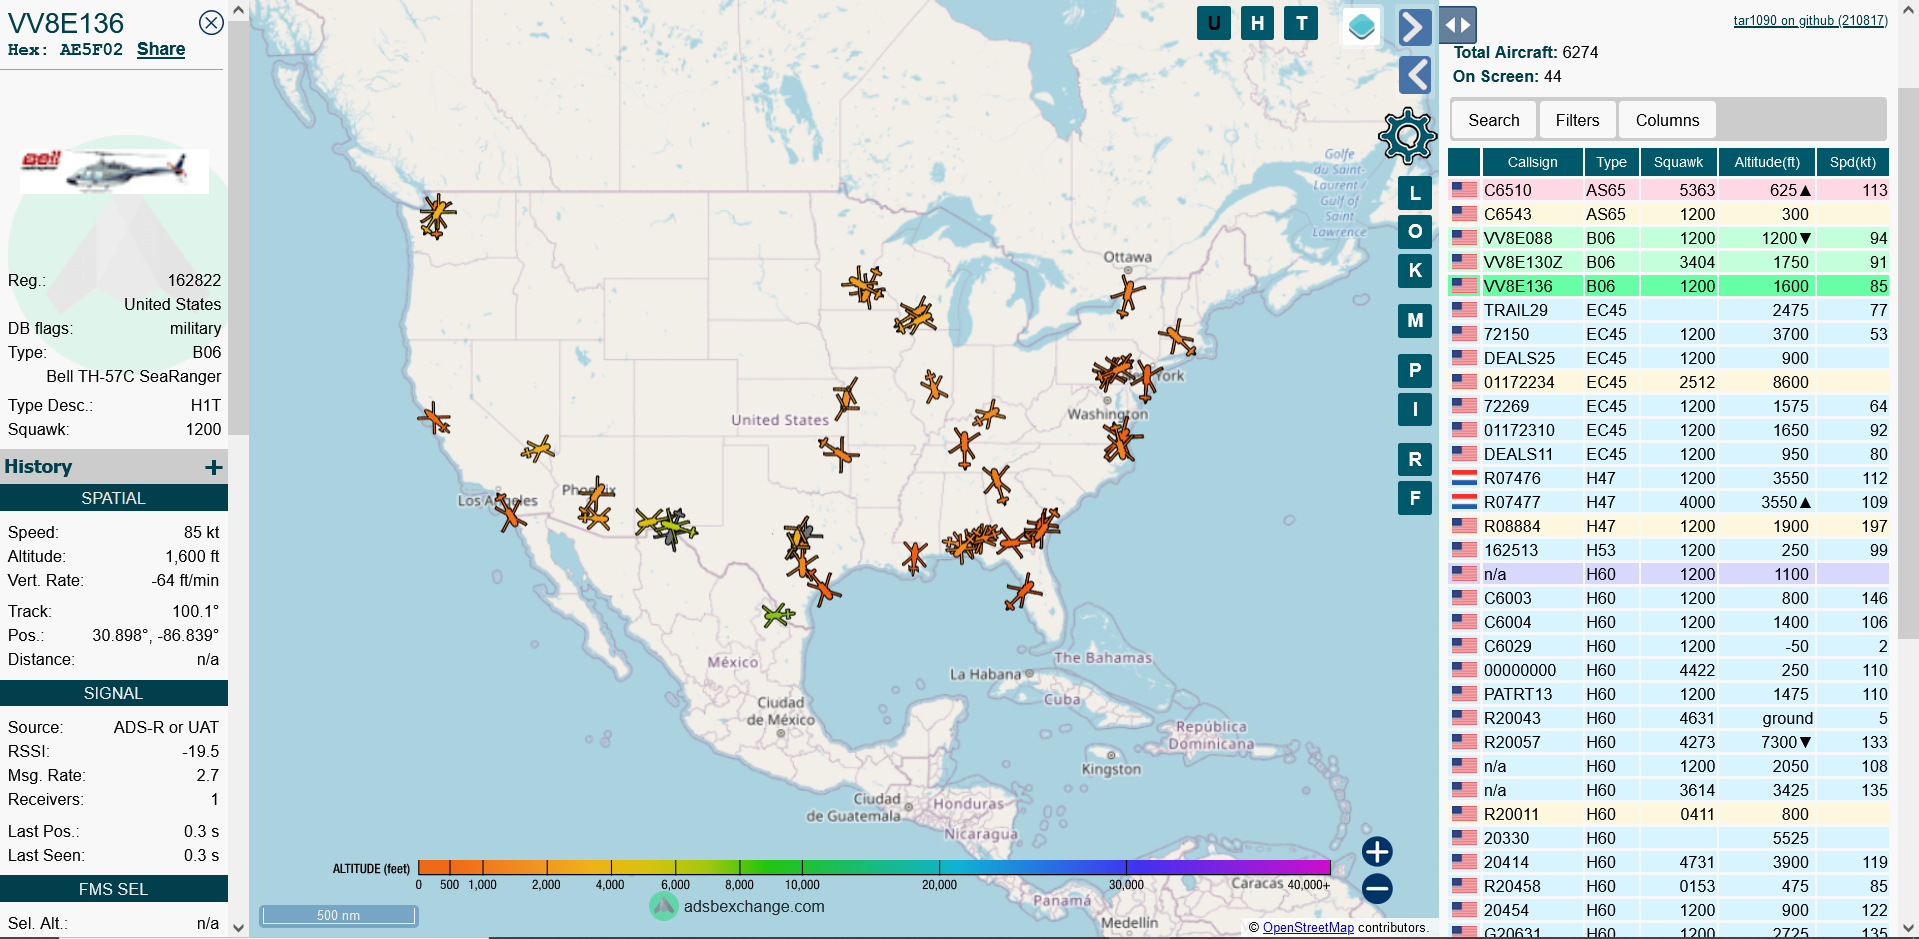1919x939 pixels.
Task: Click the right chevron sidebar arrow
Action: tap(1415, 26)
